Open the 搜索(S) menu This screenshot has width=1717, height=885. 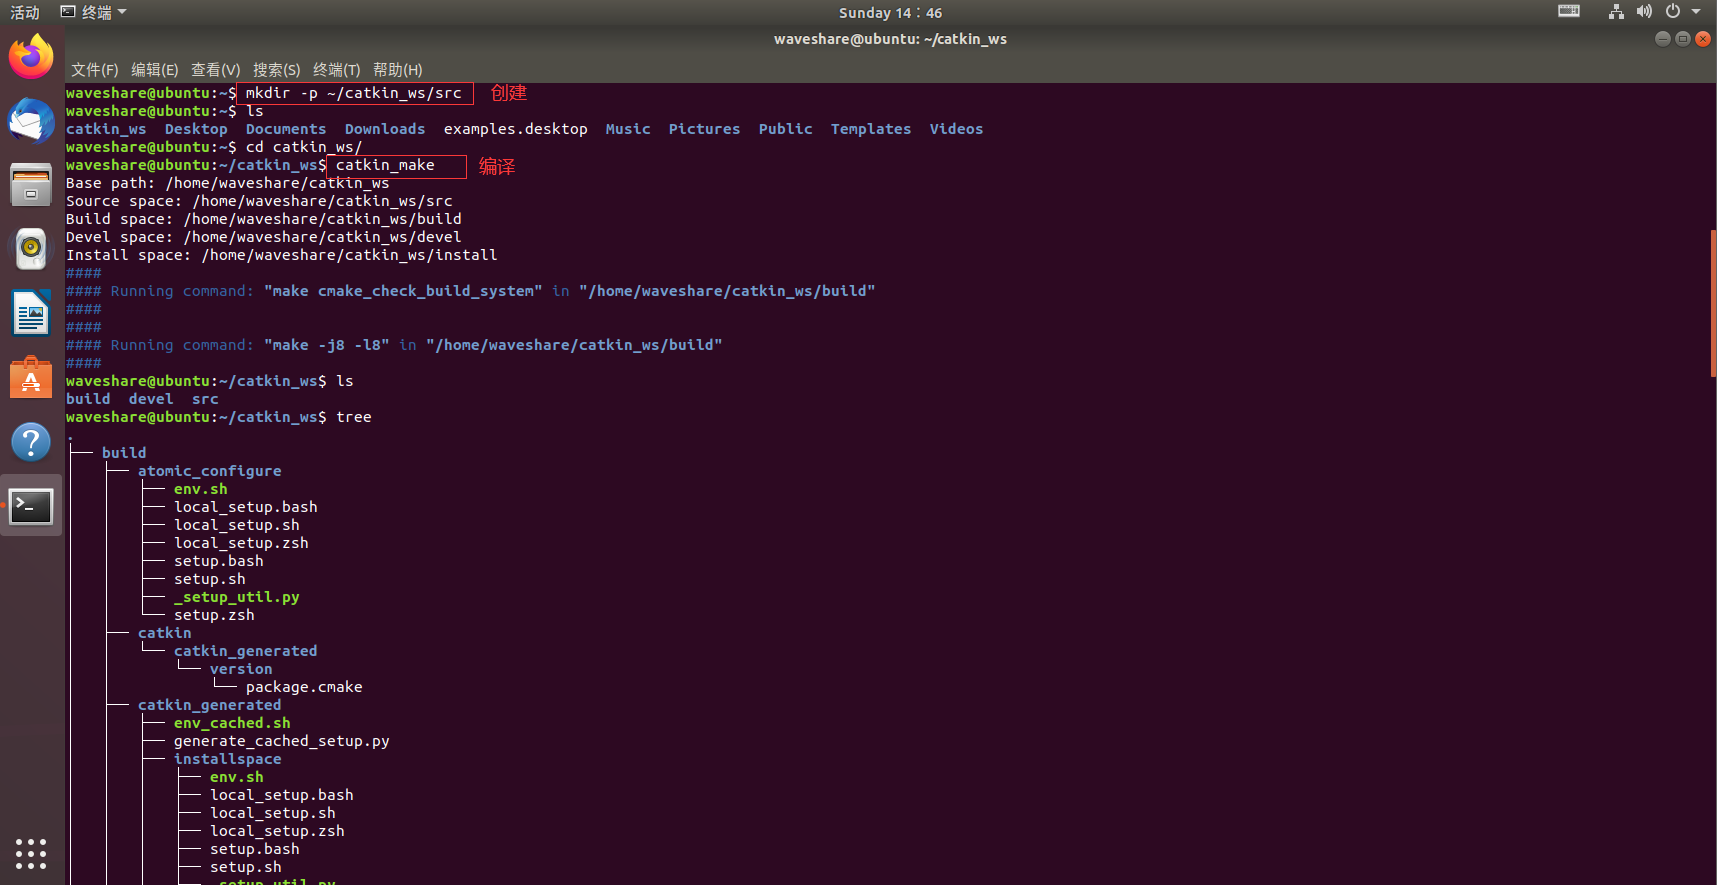coord(276,69)
